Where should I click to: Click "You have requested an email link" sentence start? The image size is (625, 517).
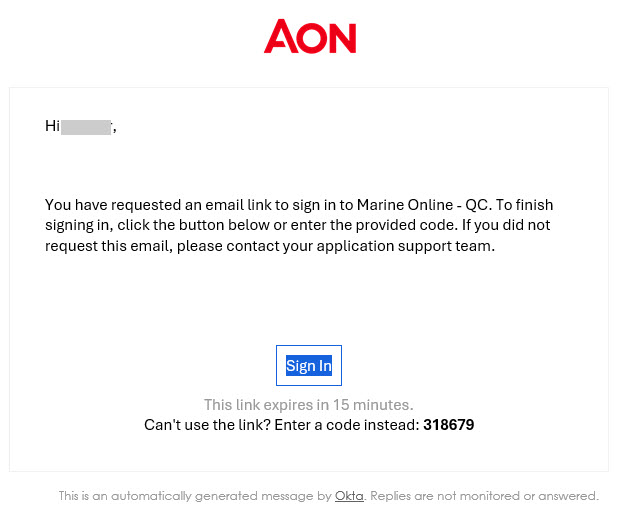click(x=150, y=205)
